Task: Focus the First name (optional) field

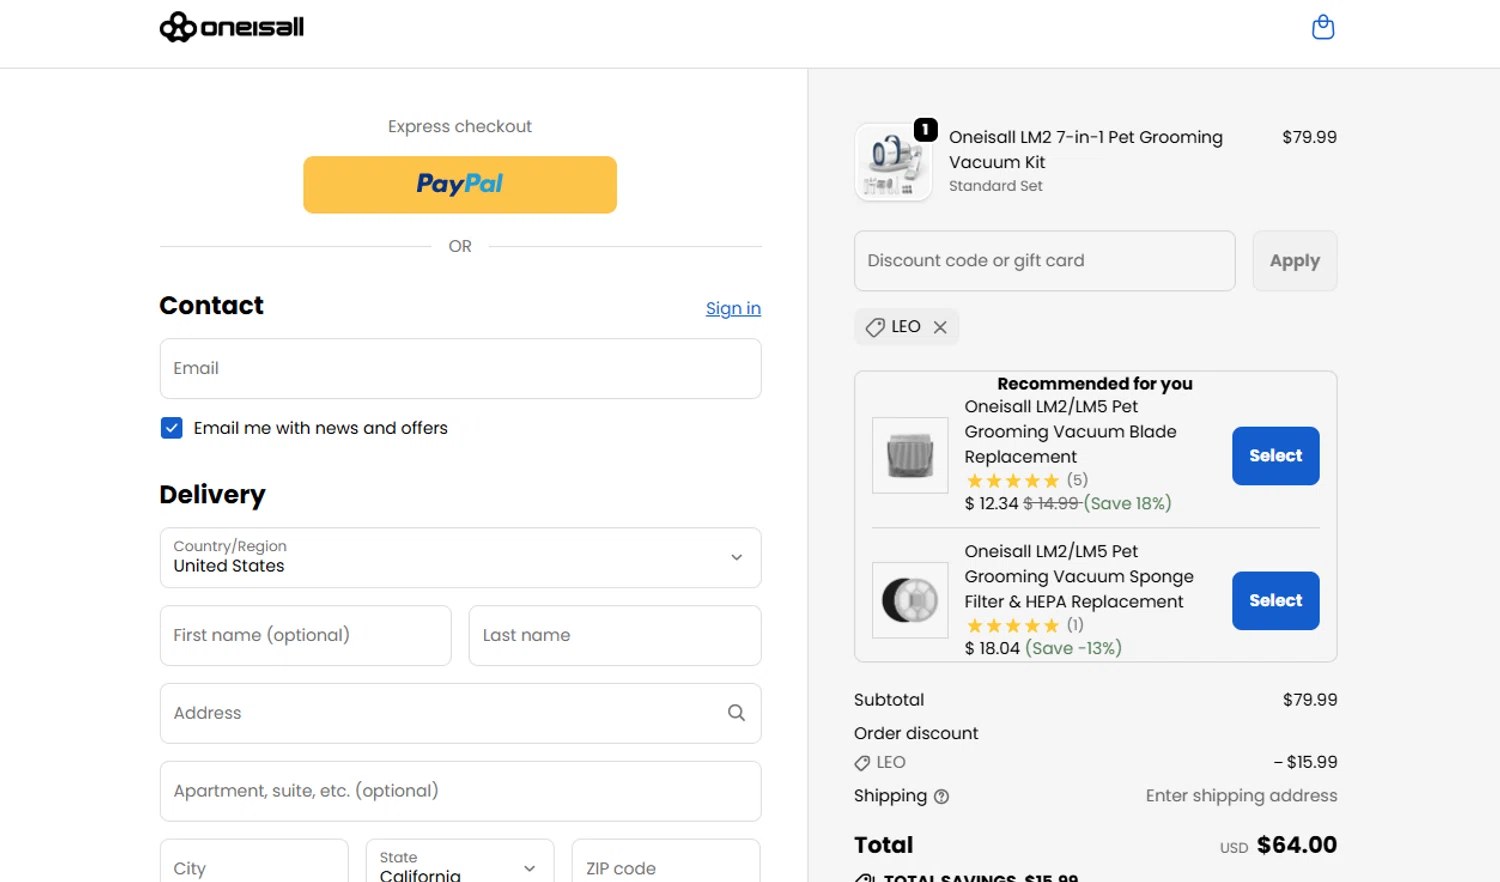Action: click(x=306, y=635)
